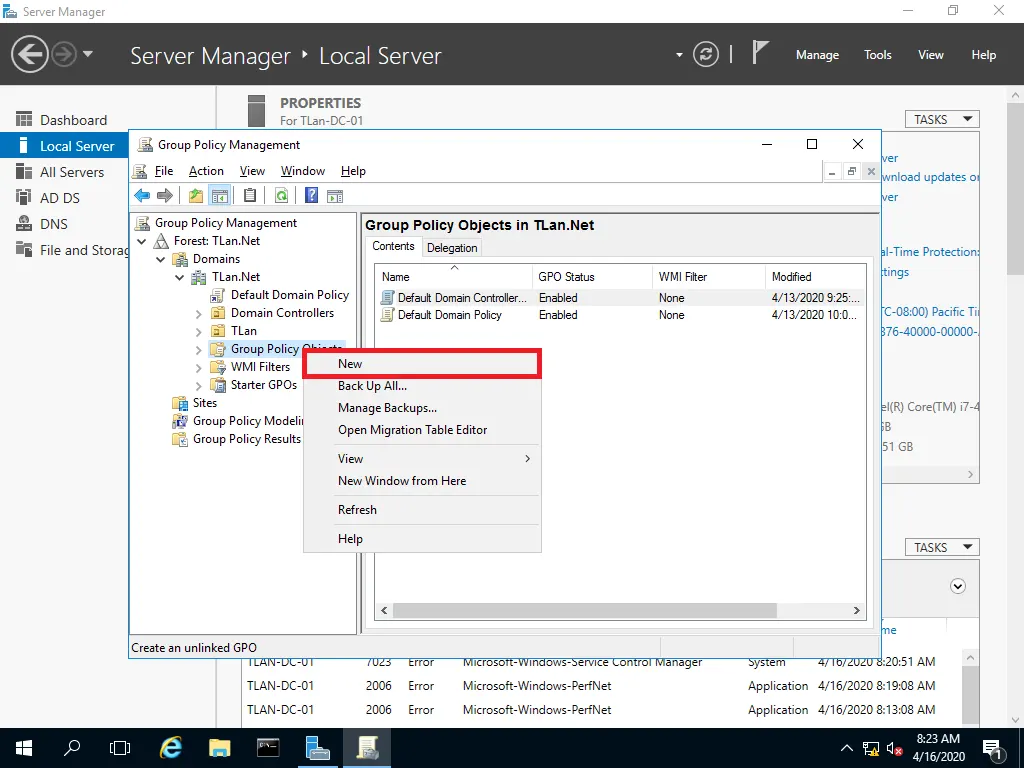
Task: Open the View submenu in context menu
Action: [x=422, y=458]
